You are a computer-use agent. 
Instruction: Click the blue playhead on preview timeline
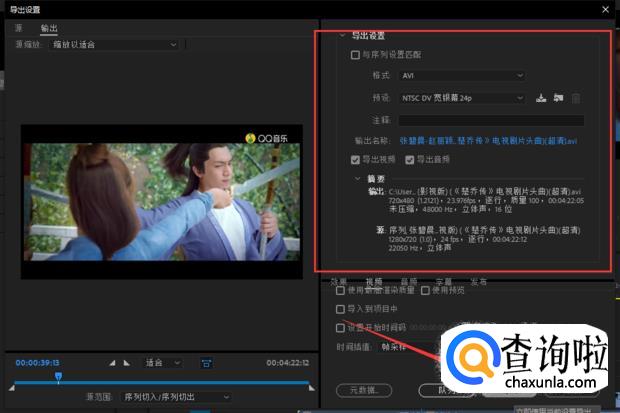pyautogui.click(x=59, y=377)
